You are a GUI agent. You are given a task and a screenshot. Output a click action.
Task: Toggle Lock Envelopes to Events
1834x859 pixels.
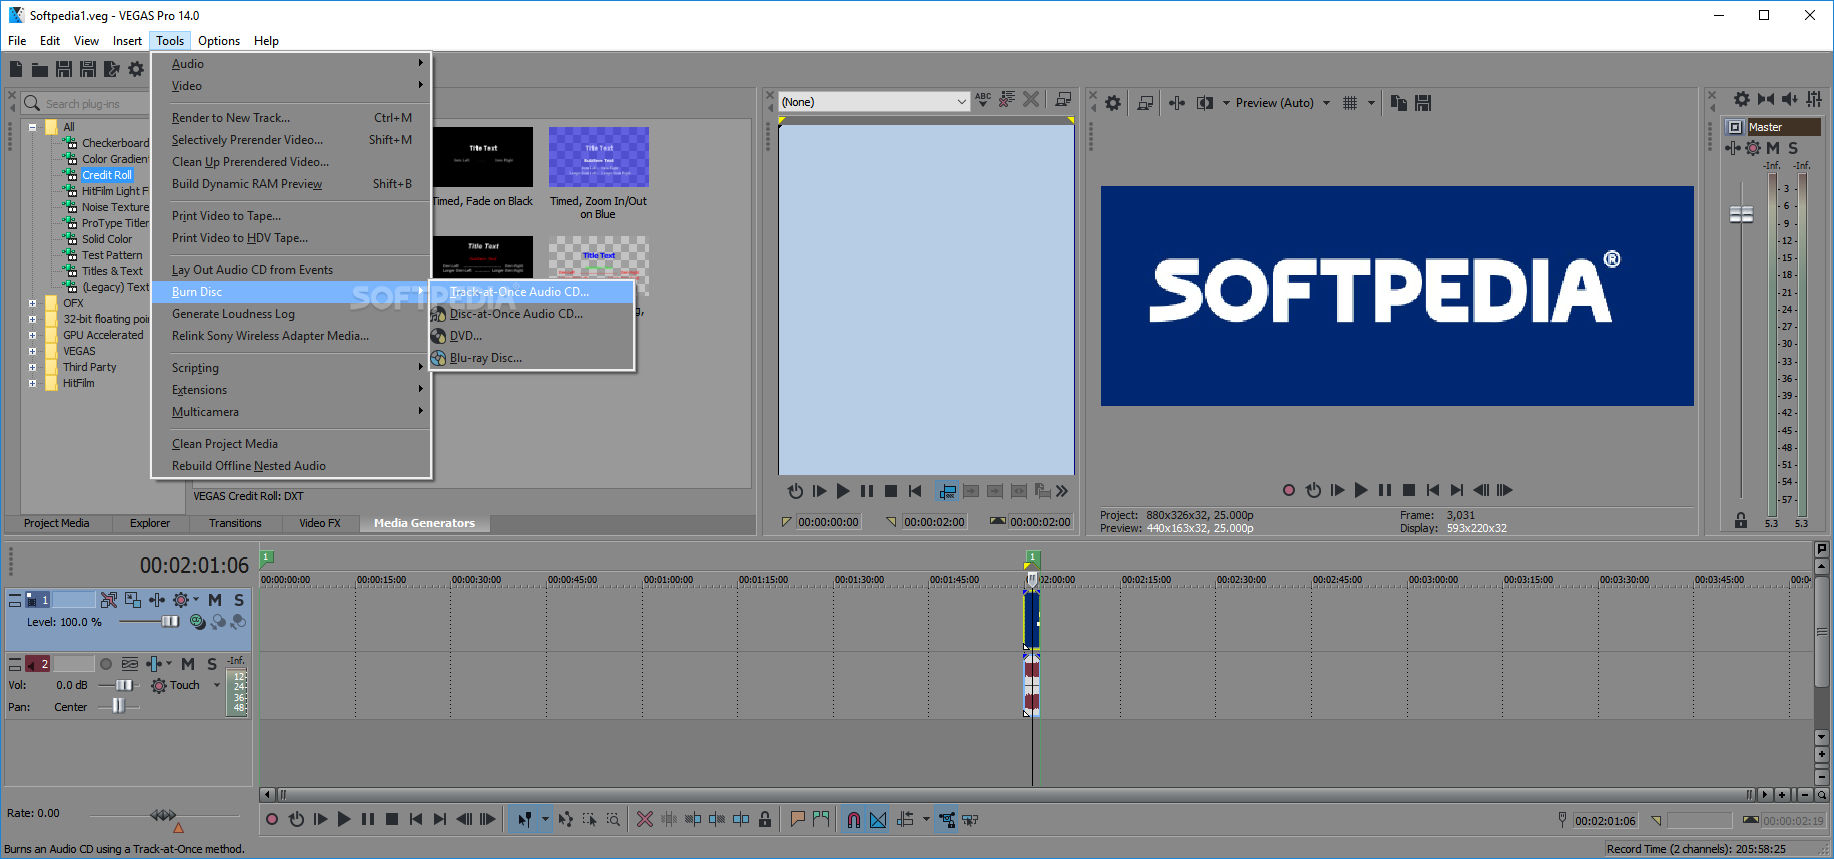point(946,819)
